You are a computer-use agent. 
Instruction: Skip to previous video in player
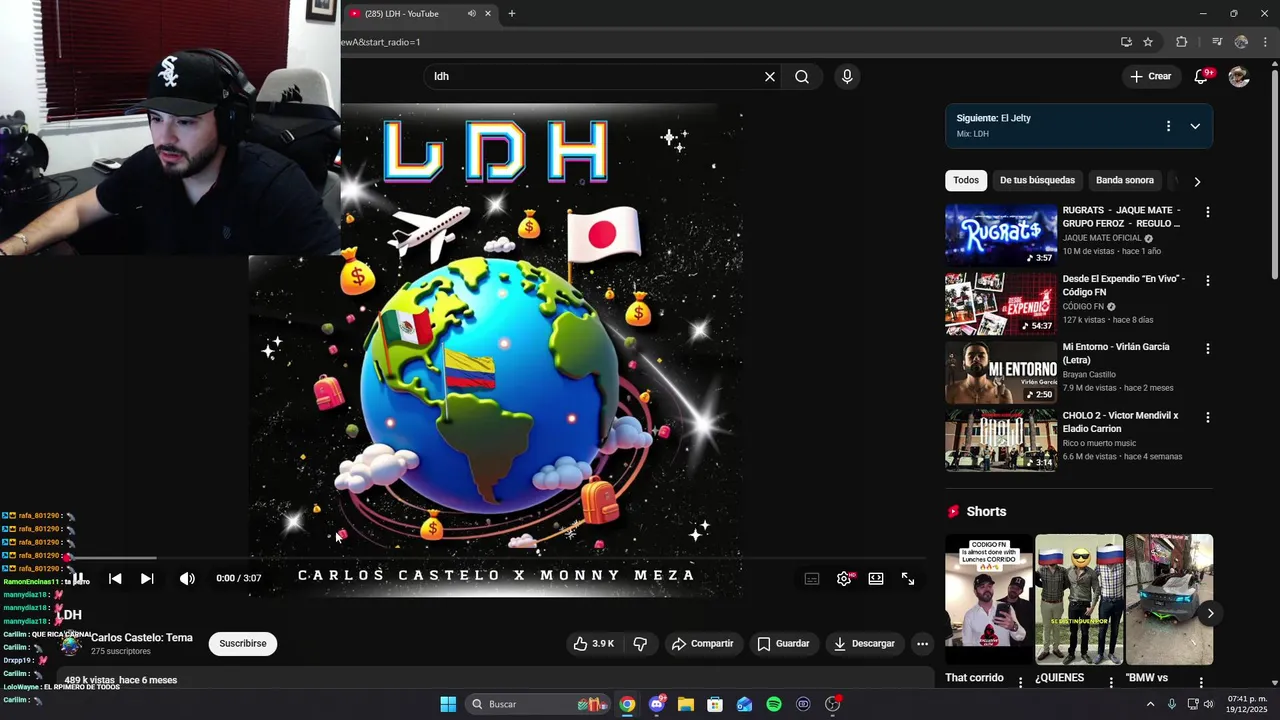pyautogui.click(x=115, y=578)
